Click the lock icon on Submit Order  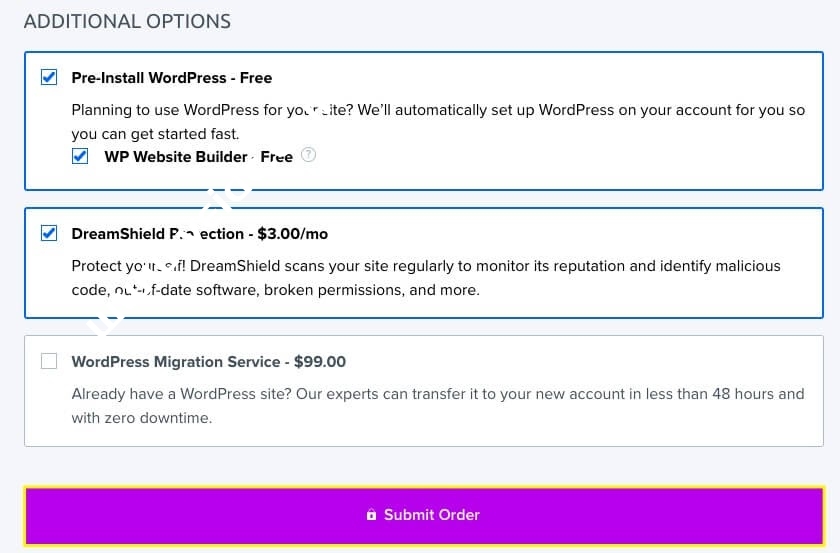tap(371, 515)
